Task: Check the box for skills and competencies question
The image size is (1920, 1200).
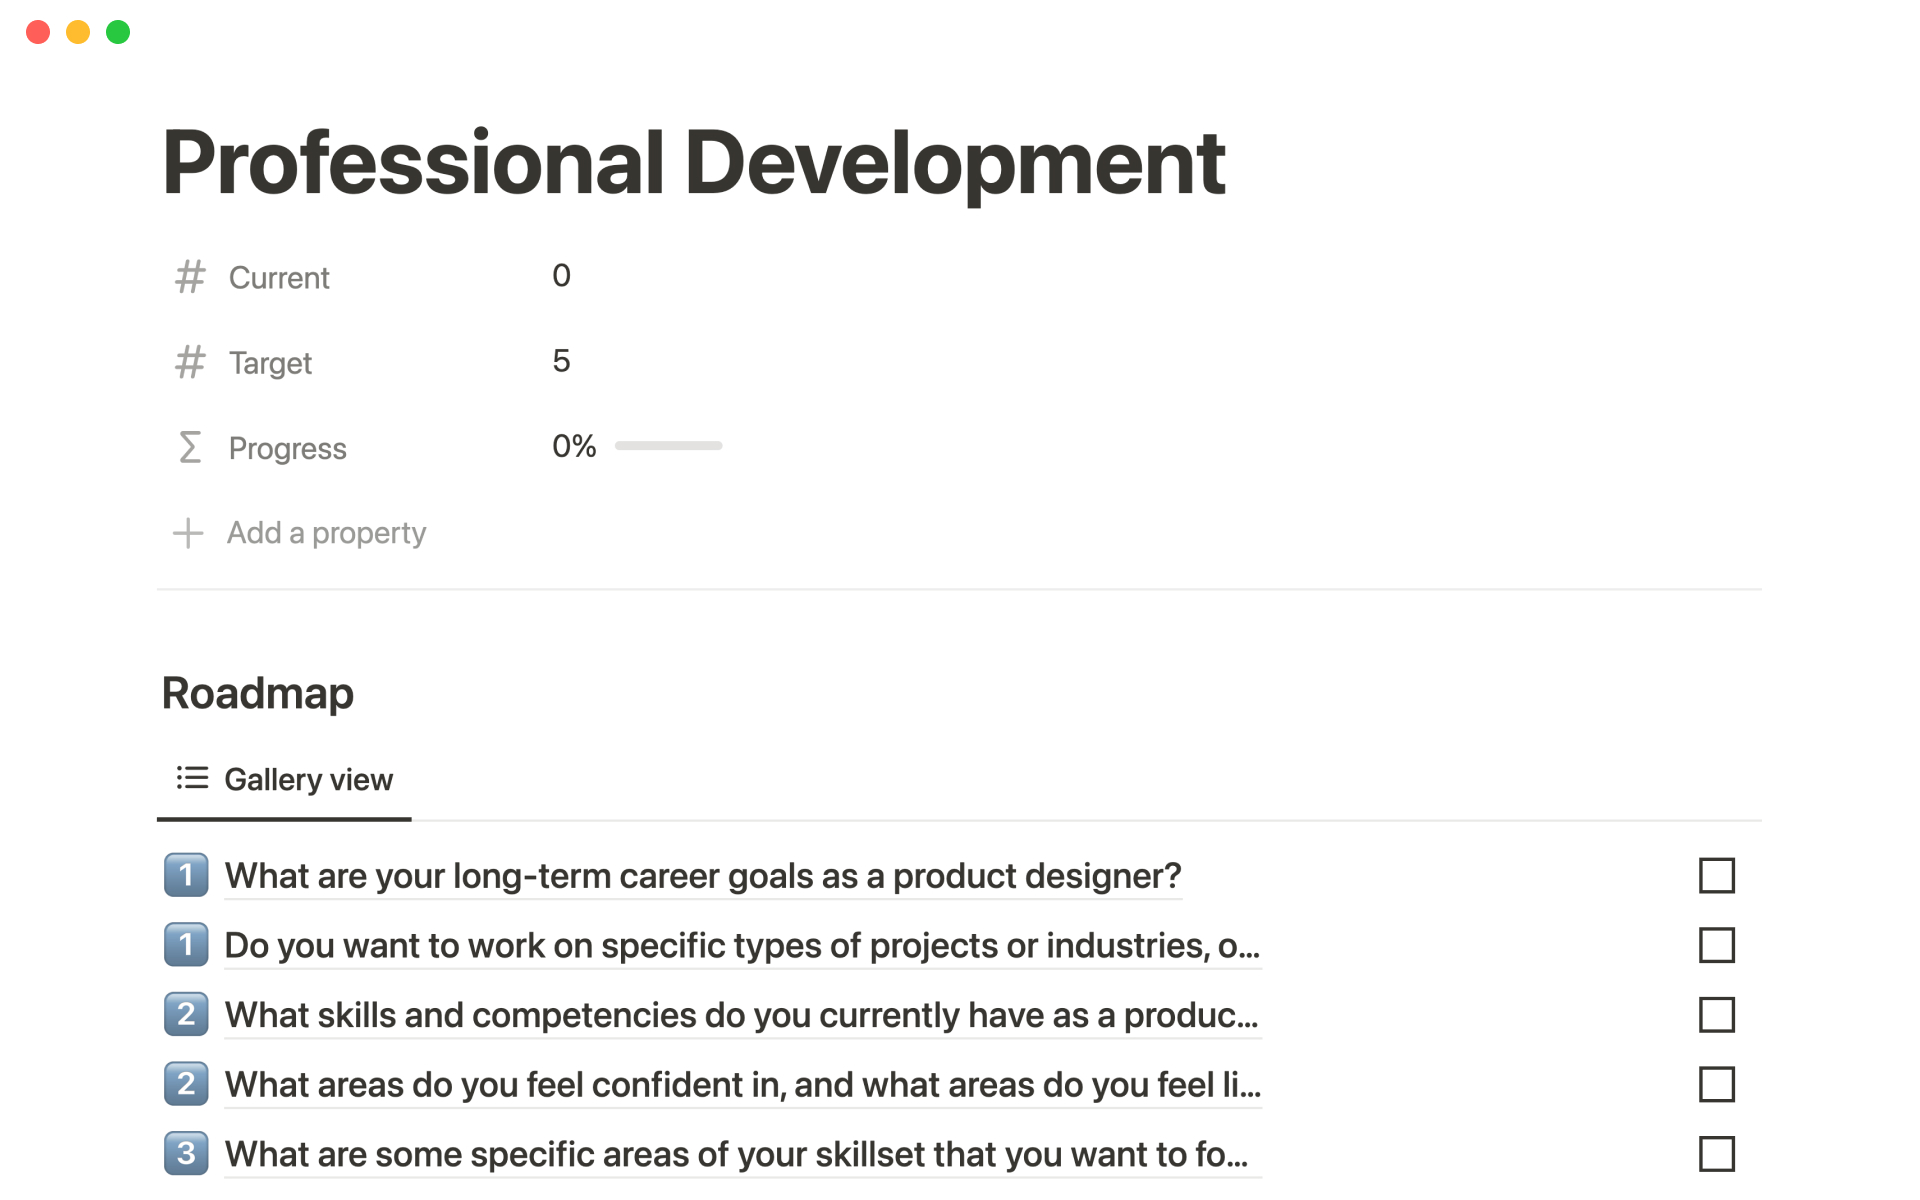Action: [1716, 1015]
